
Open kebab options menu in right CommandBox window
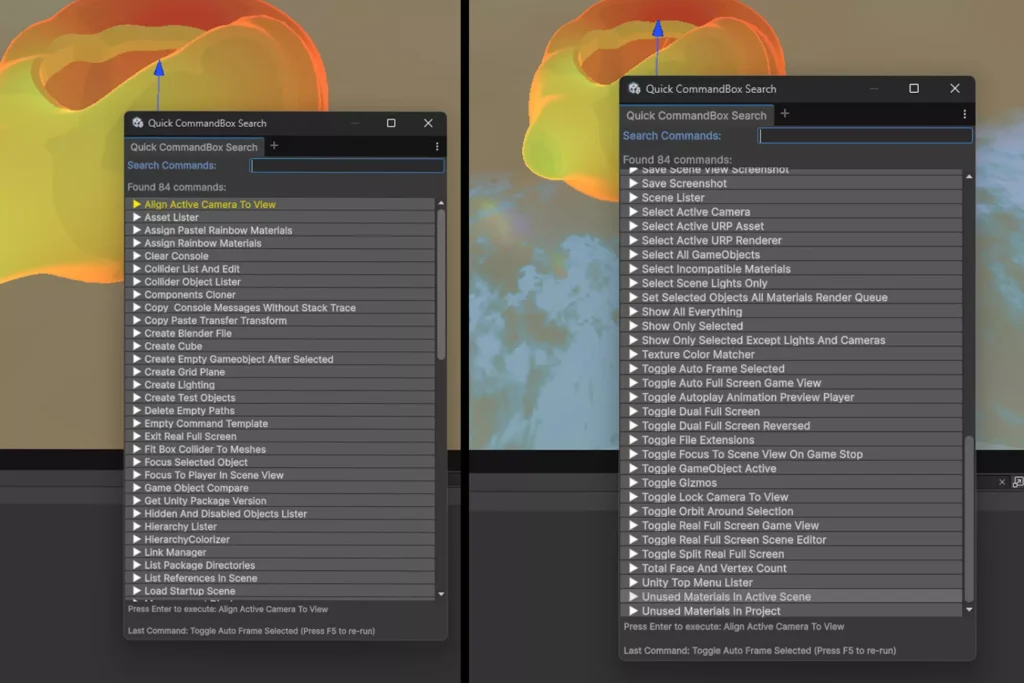pos(965,114)
